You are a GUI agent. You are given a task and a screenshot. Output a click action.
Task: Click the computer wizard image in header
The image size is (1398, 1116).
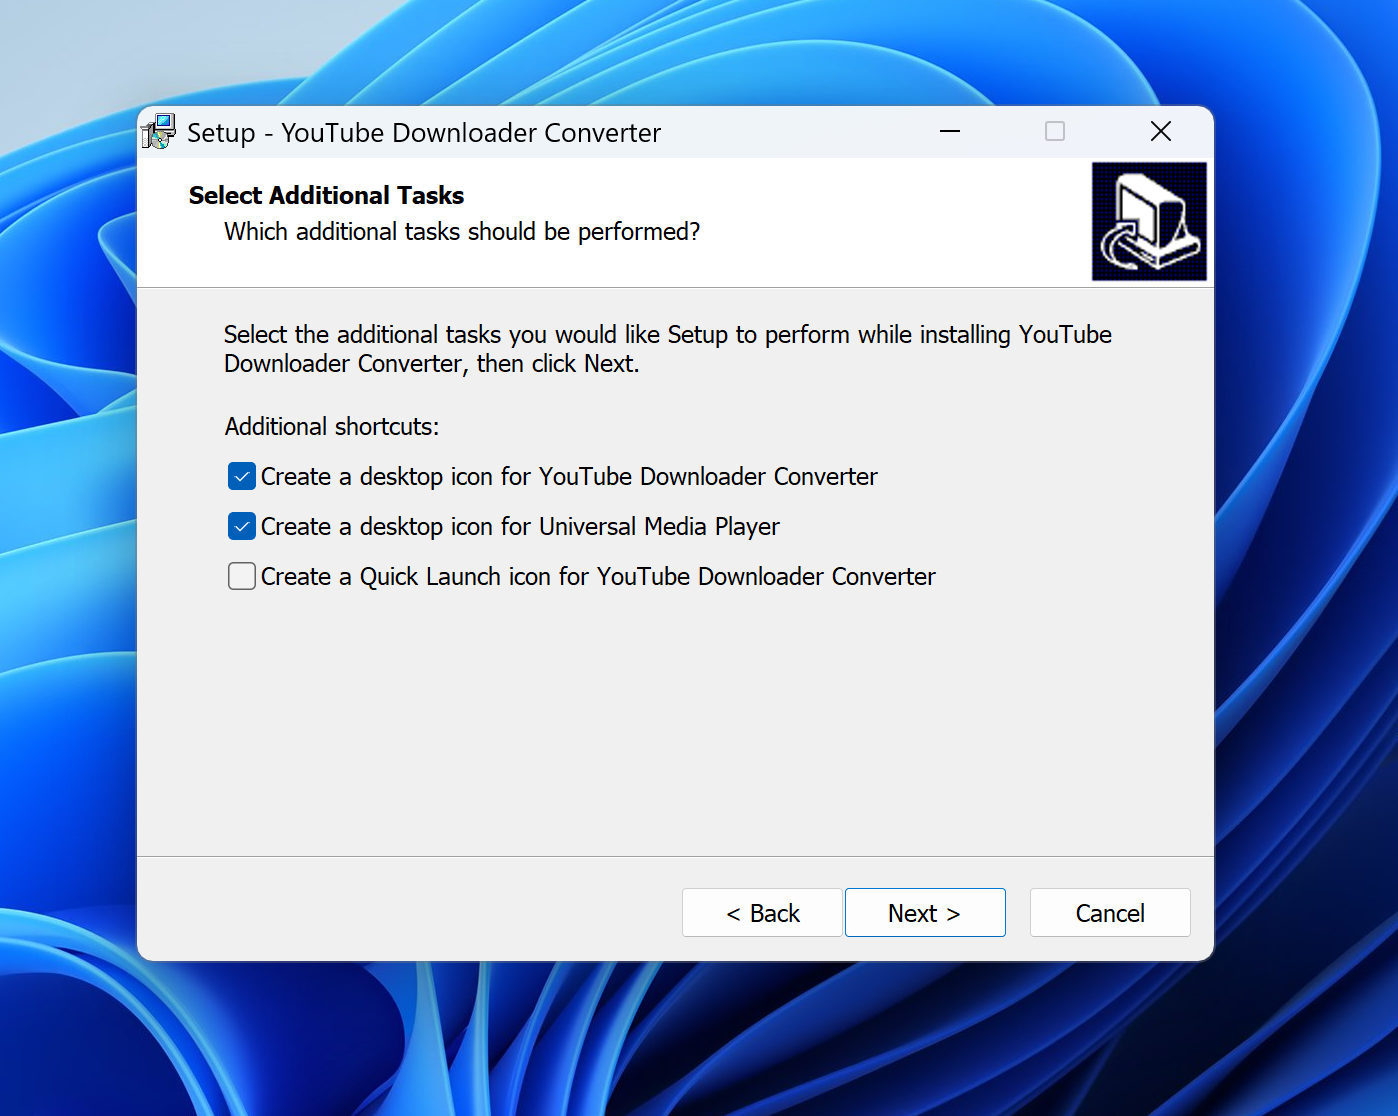click(1149, 222)
